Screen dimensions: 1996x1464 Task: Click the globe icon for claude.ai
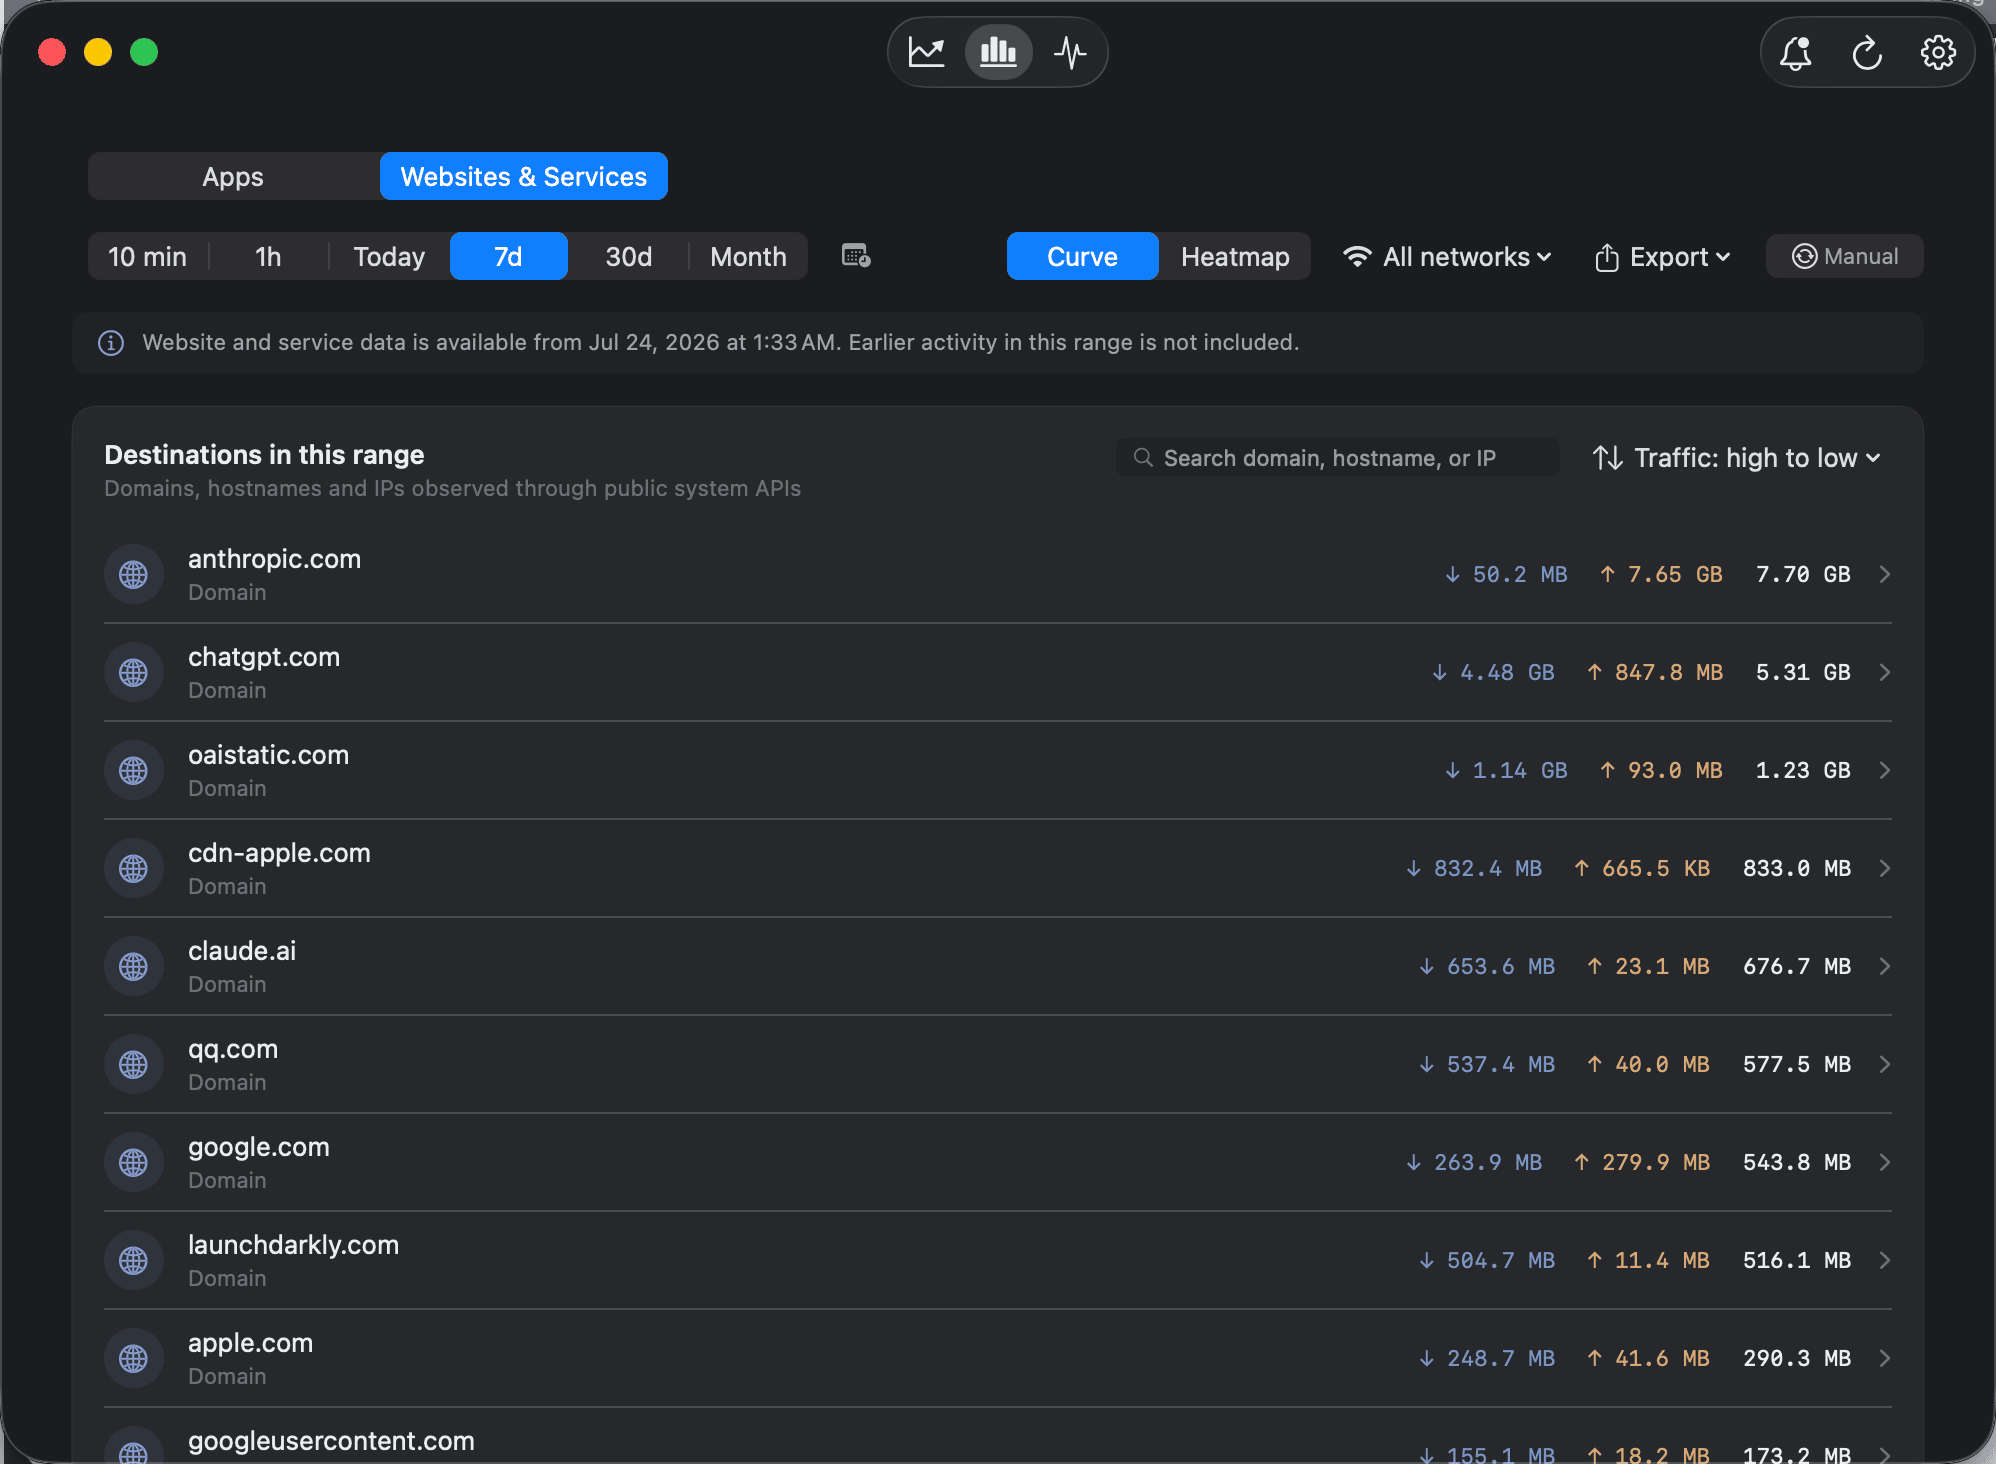[x=134, y=966]
